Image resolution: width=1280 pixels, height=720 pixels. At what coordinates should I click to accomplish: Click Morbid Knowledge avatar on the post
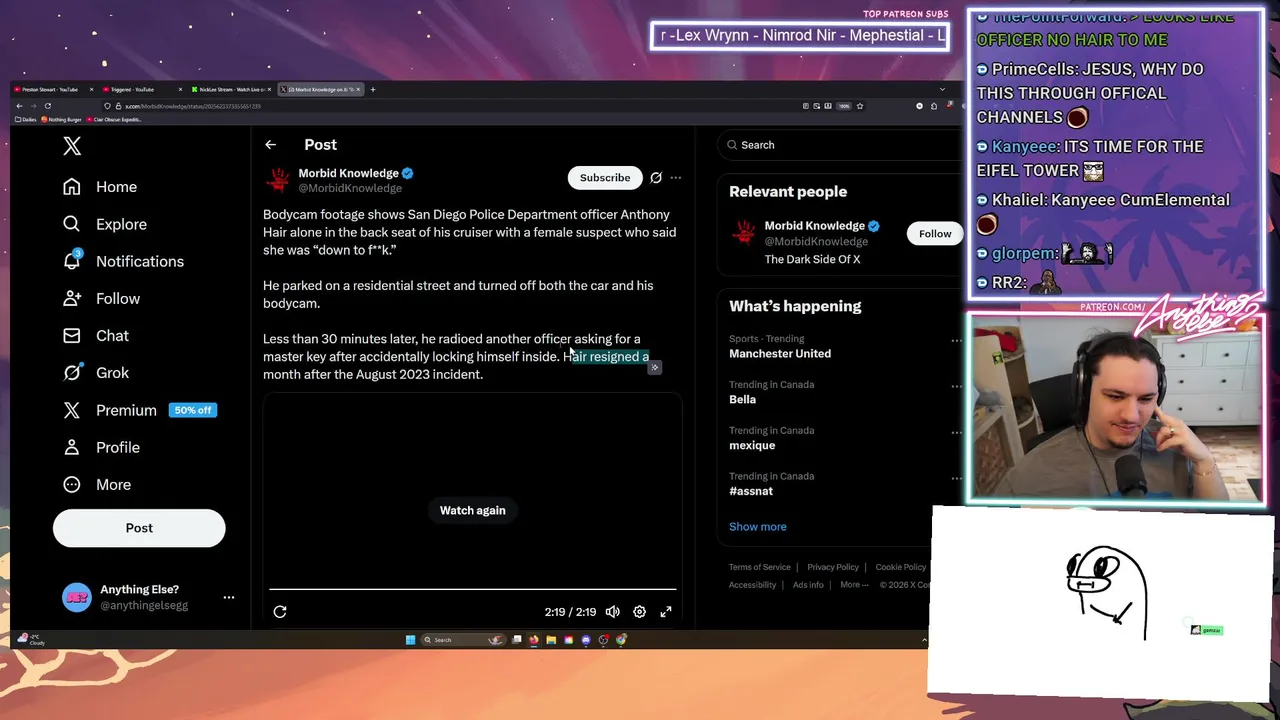pyautogui.click(x=278, y=180)
